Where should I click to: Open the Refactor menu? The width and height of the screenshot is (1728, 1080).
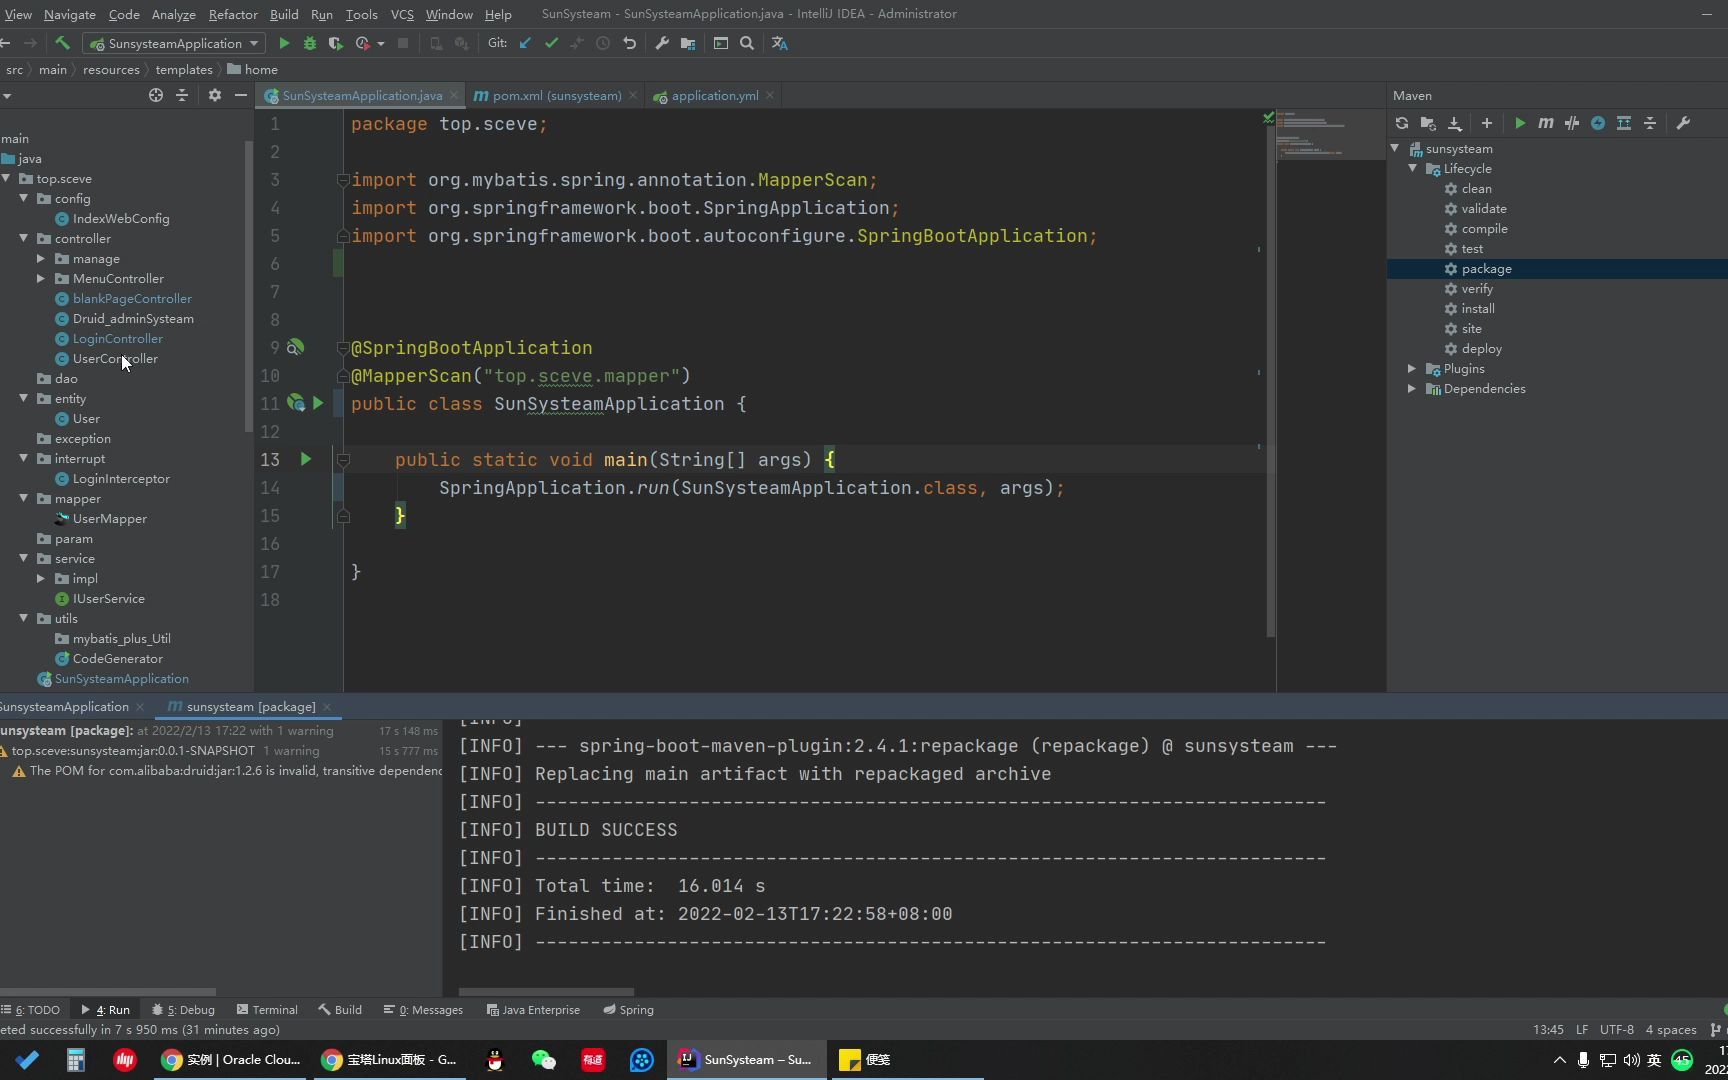pyautogui.click(x=232, y=14)
